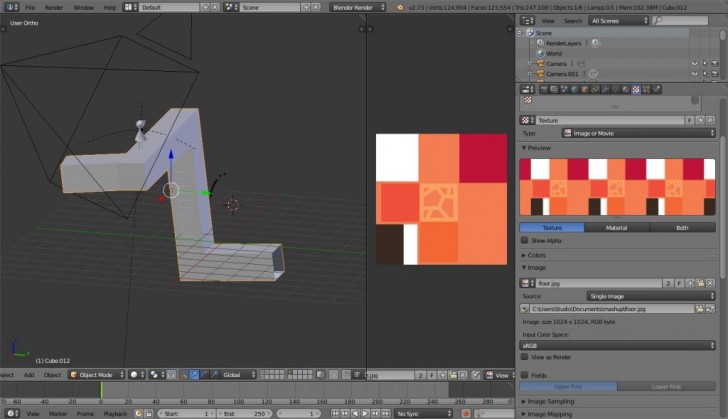Screen dimensions: 728x419
Task: Open the sRGB color space dropdown
Action: point(617,345)
